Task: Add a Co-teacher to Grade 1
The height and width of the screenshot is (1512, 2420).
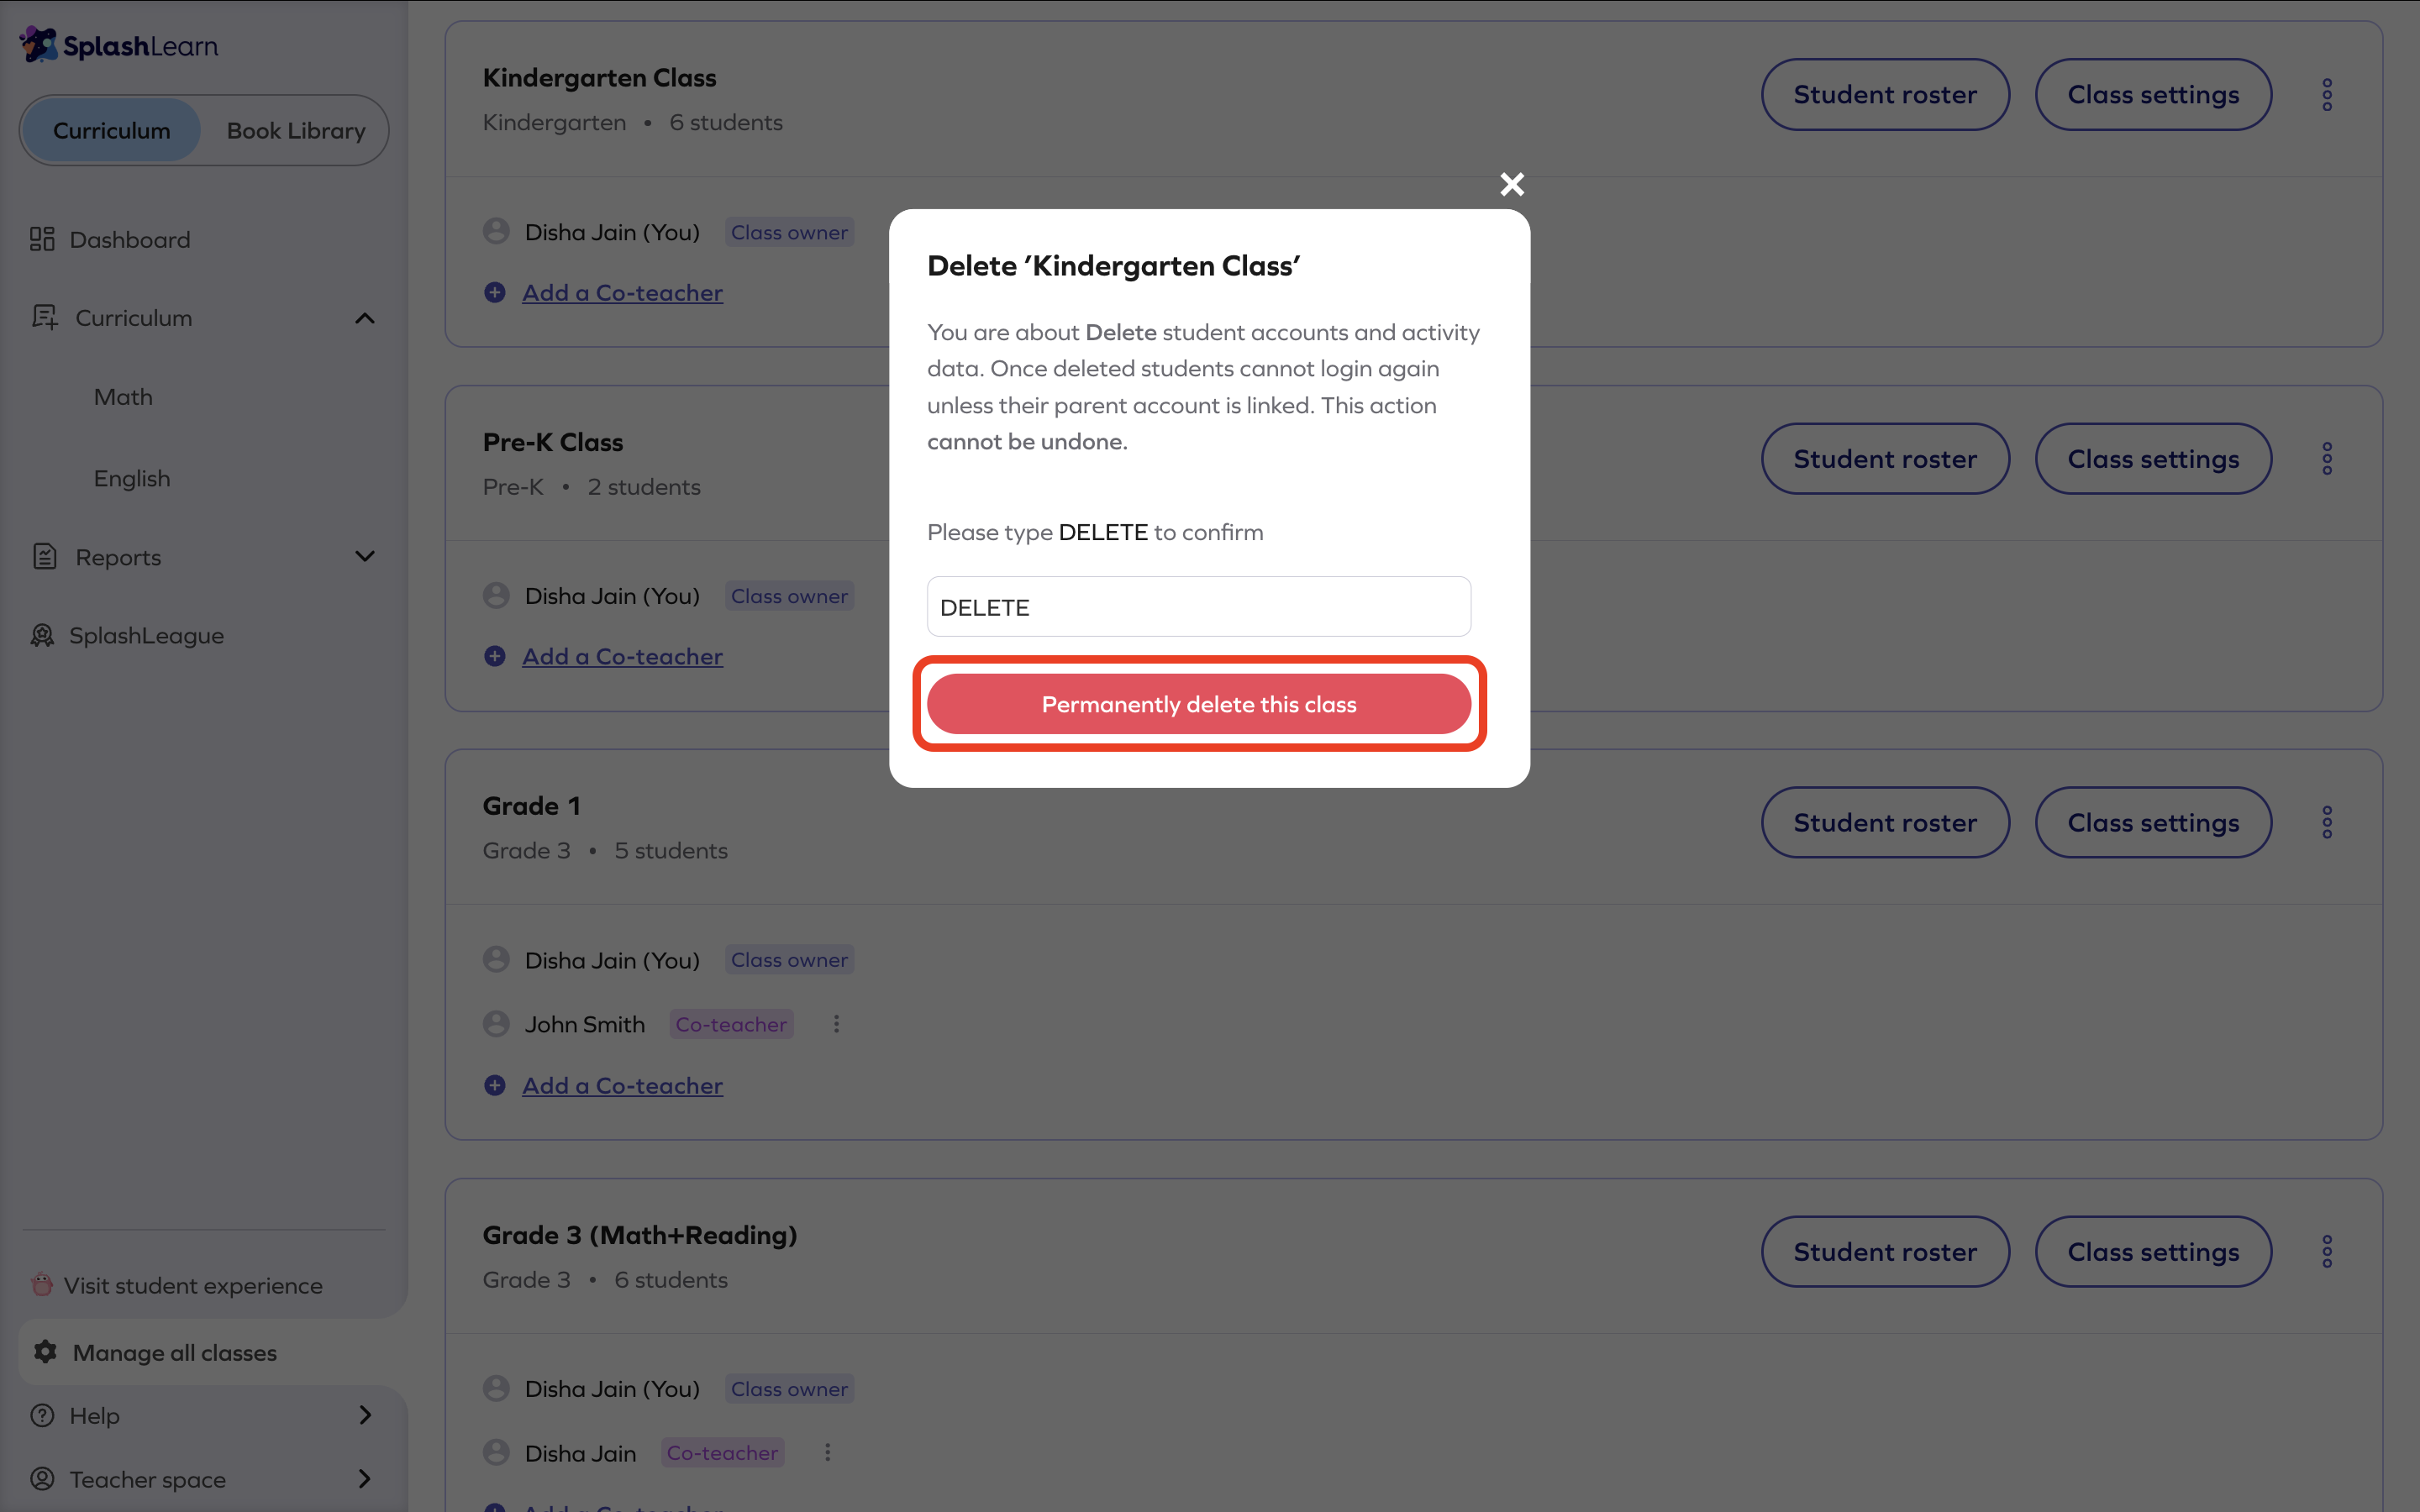Action: click(622, 1085)
